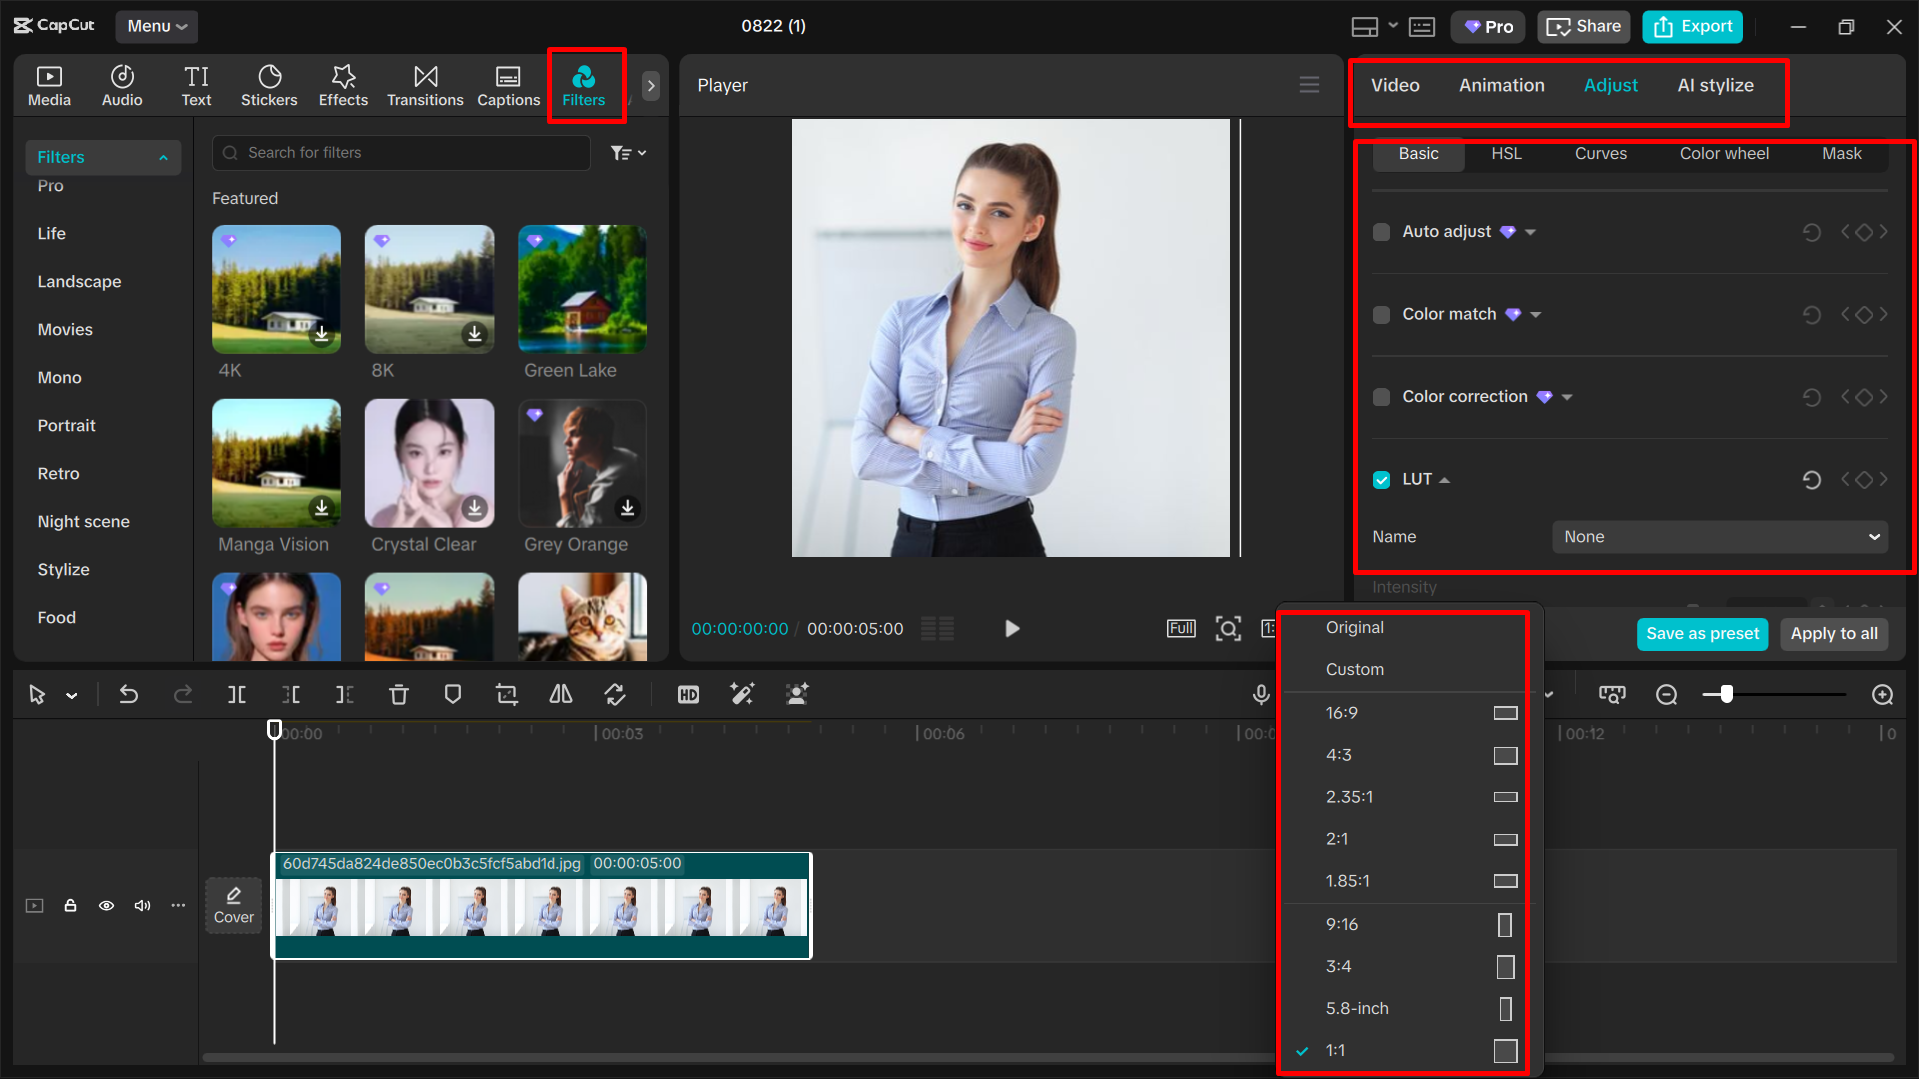1919x1079 pixels.
Task: Select the Crystal Clear filter thumbnail
Action: pos(429,463)
